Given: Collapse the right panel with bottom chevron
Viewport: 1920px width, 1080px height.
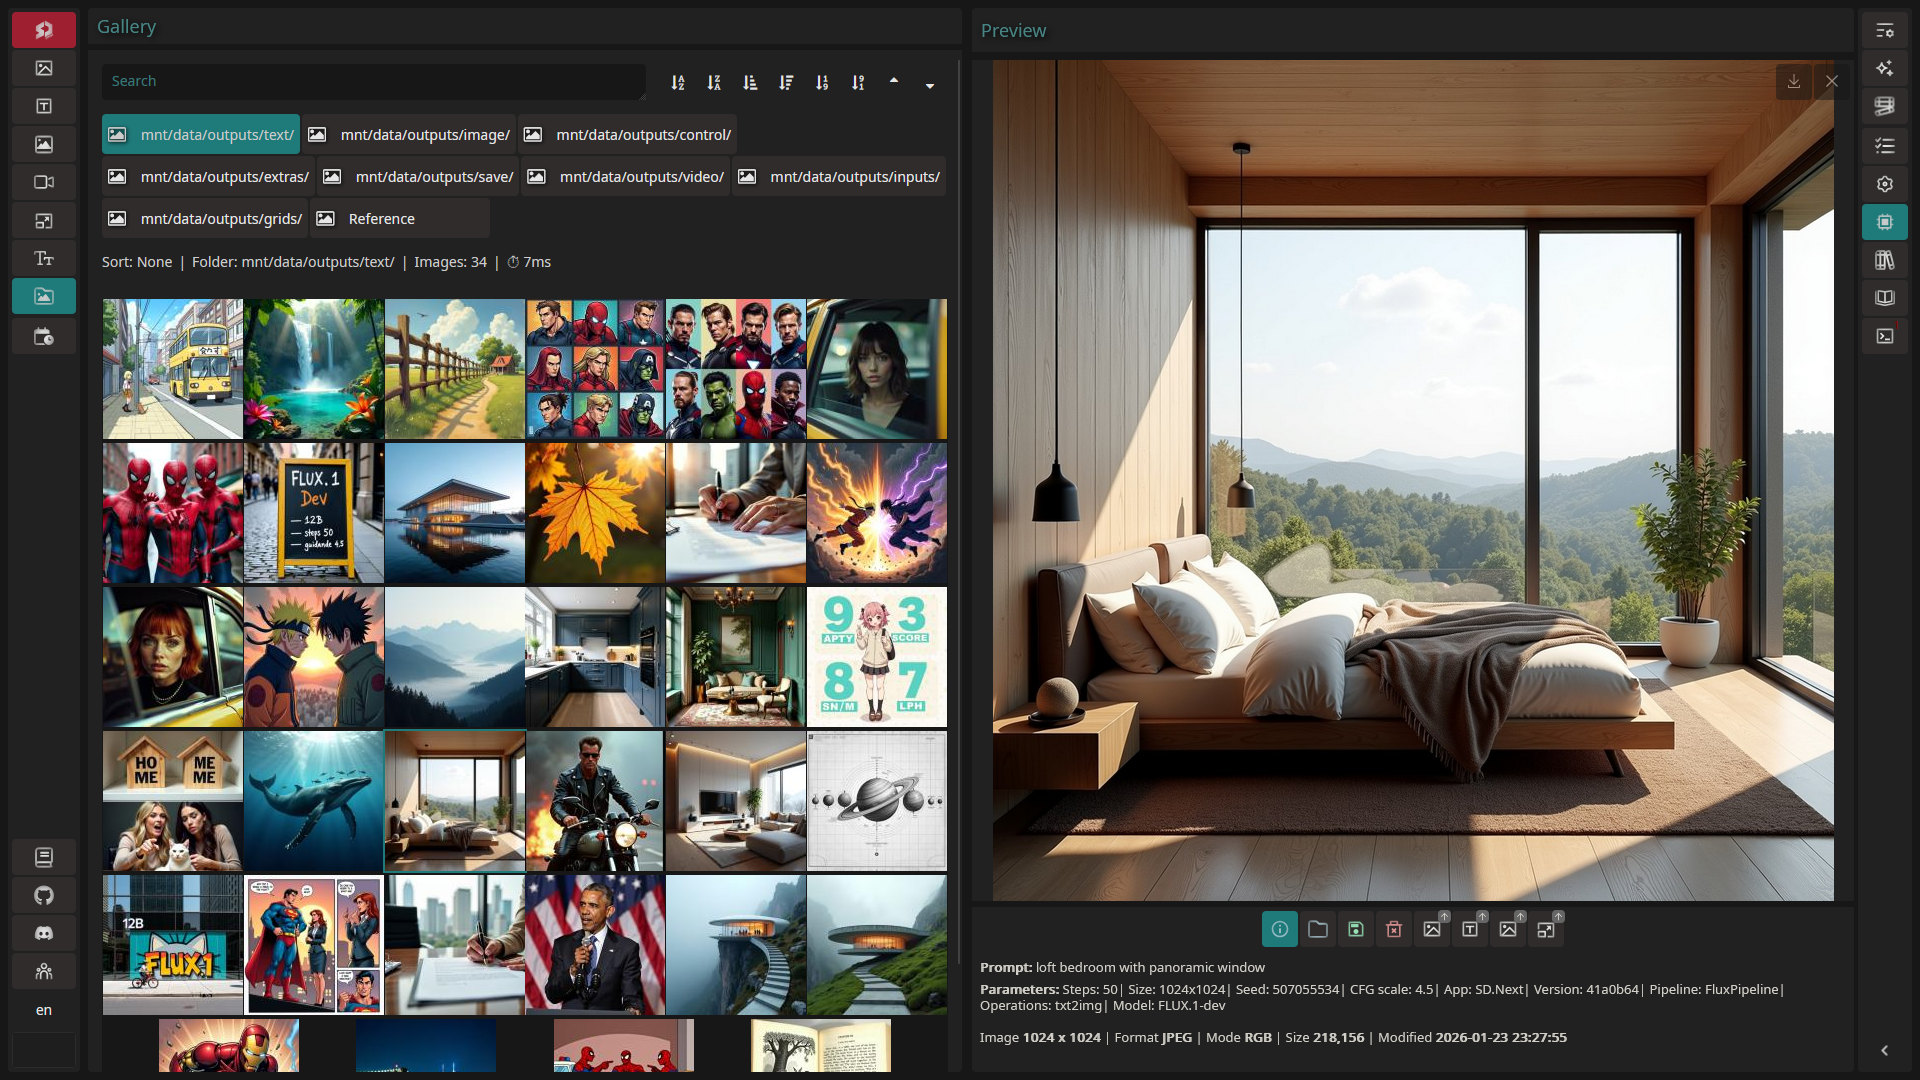Looking at the screenshot, I should point(1885,1050).
